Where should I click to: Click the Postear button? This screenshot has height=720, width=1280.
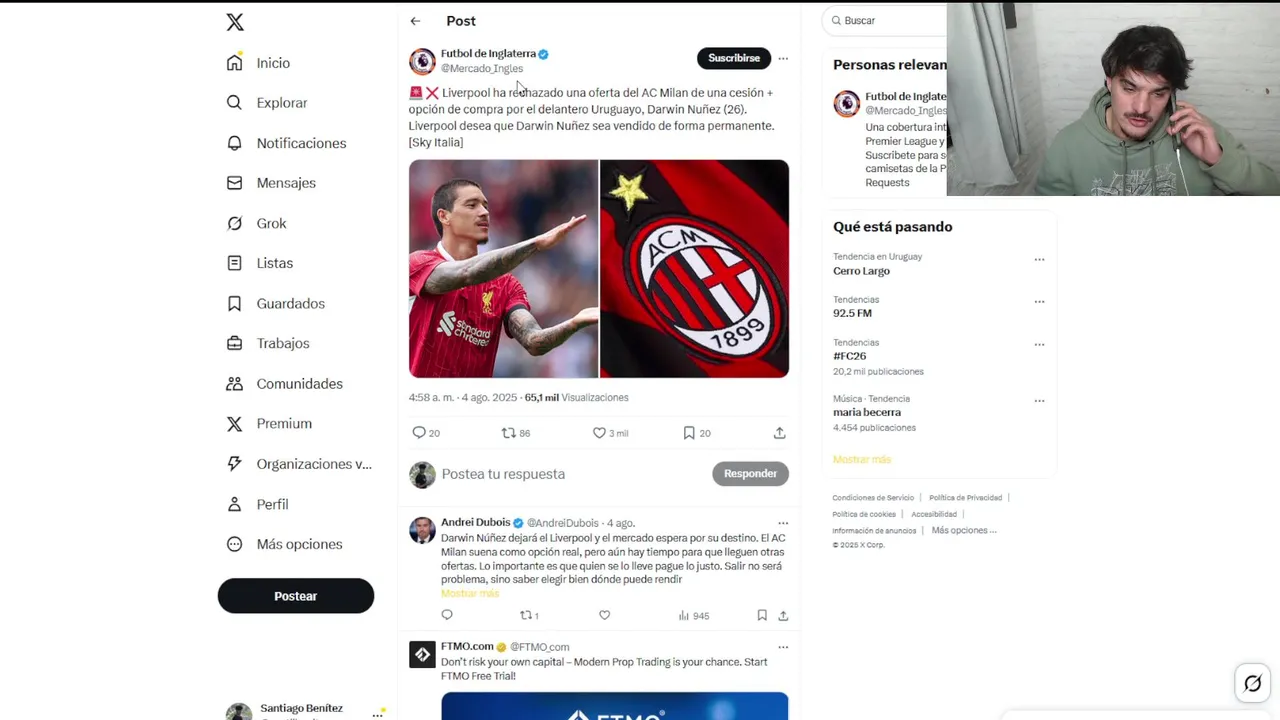coord(296,596)
